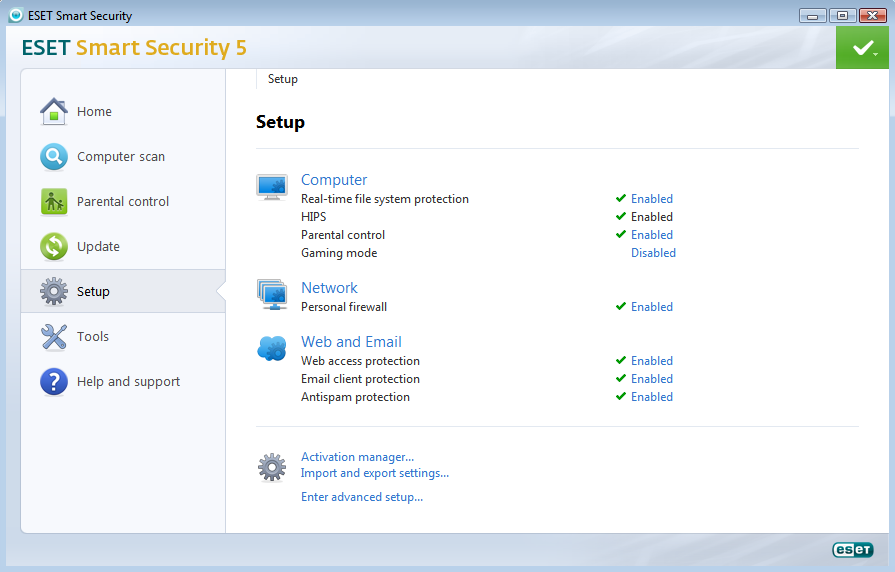Toggle Real-time file system protection Enabled status
Screen dimensions: 895x572
651,199
